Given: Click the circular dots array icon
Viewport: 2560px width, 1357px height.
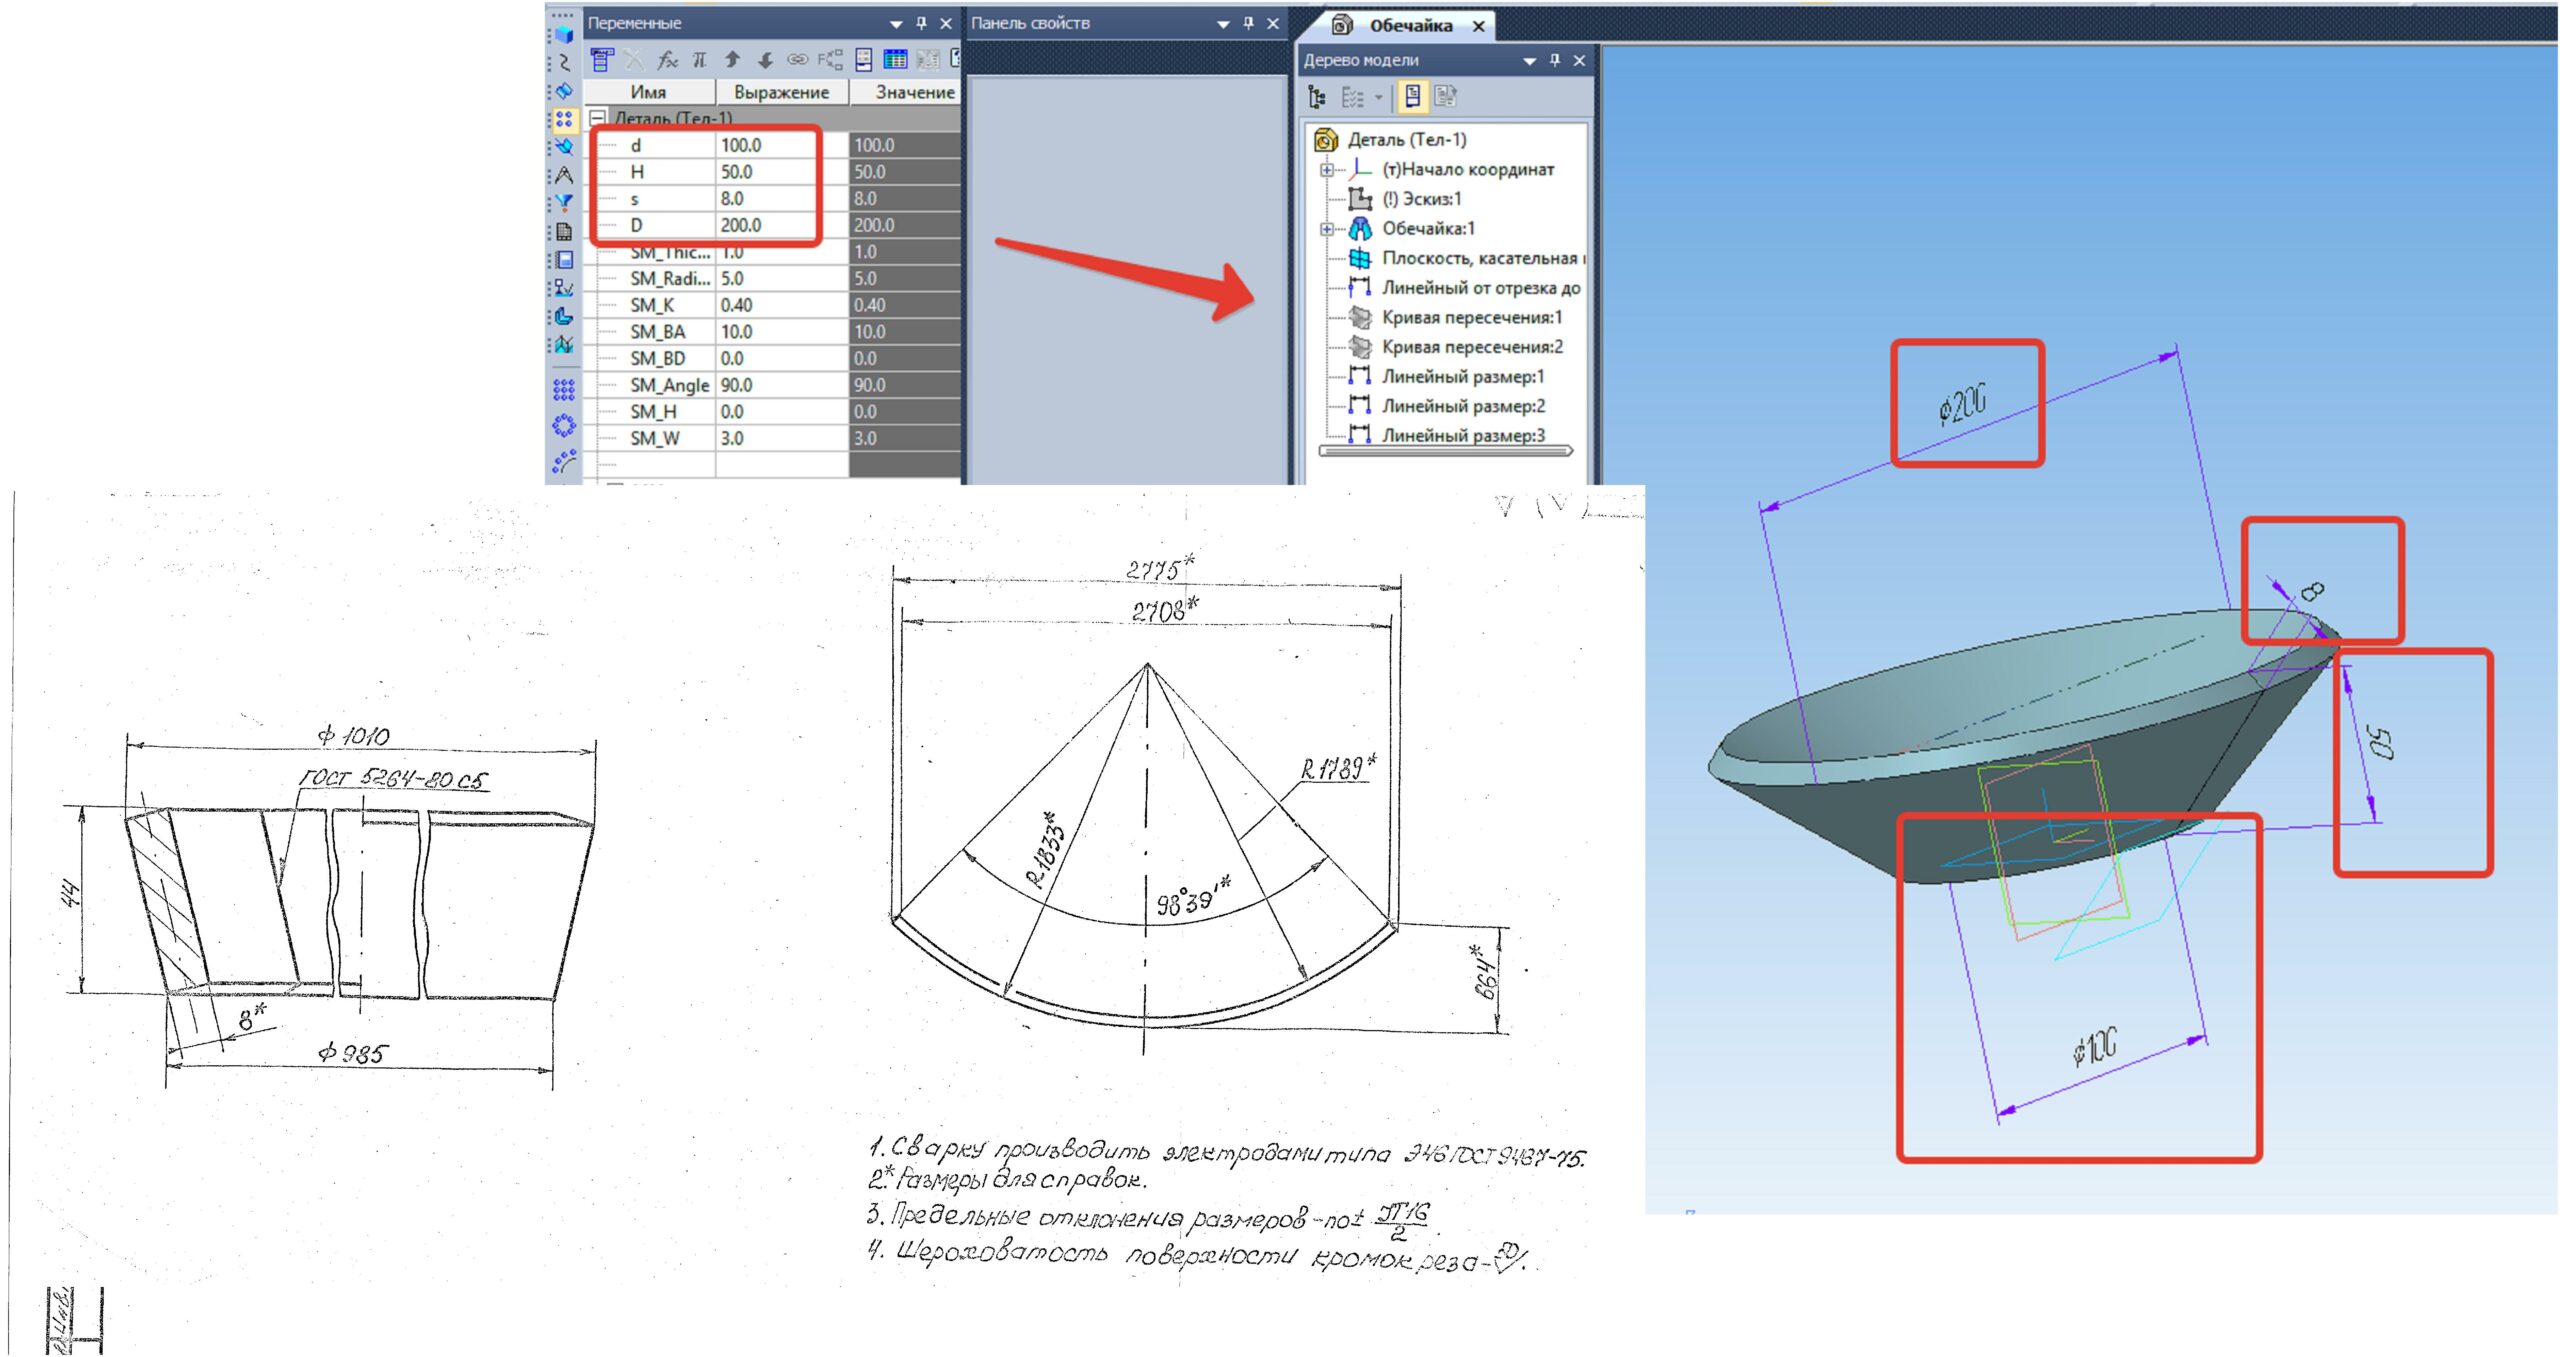Looking at the screenshot, I should coord(564,426).
